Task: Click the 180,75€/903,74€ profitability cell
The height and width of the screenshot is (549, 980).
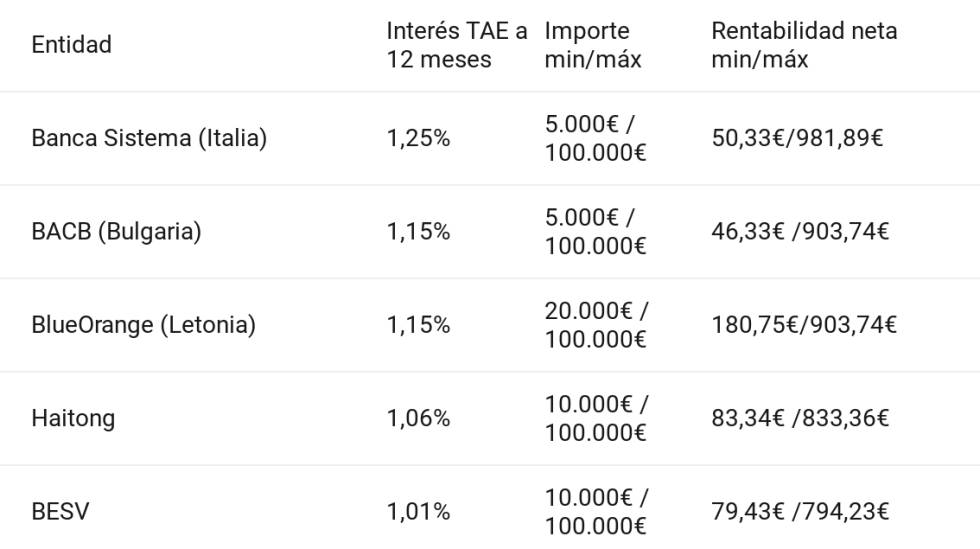Action: click(x=804, y=325)
